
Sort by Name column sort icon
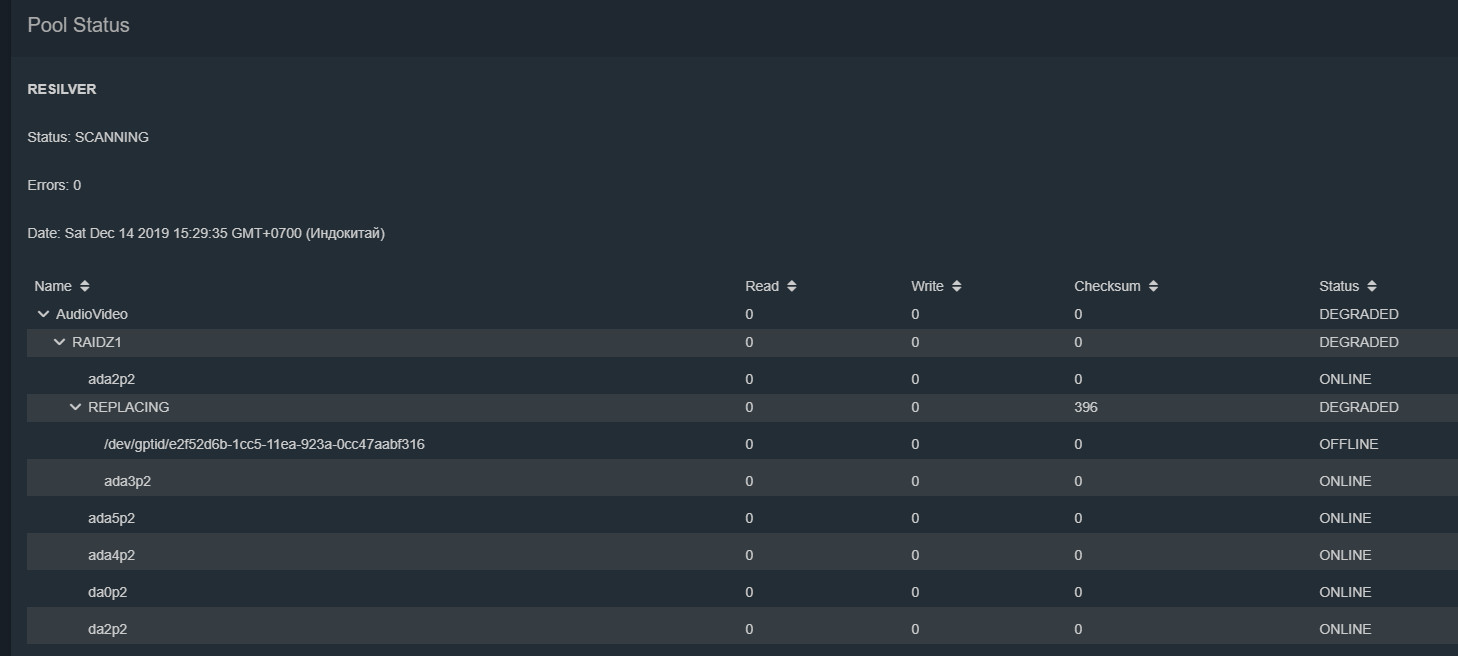pos(85,286)
